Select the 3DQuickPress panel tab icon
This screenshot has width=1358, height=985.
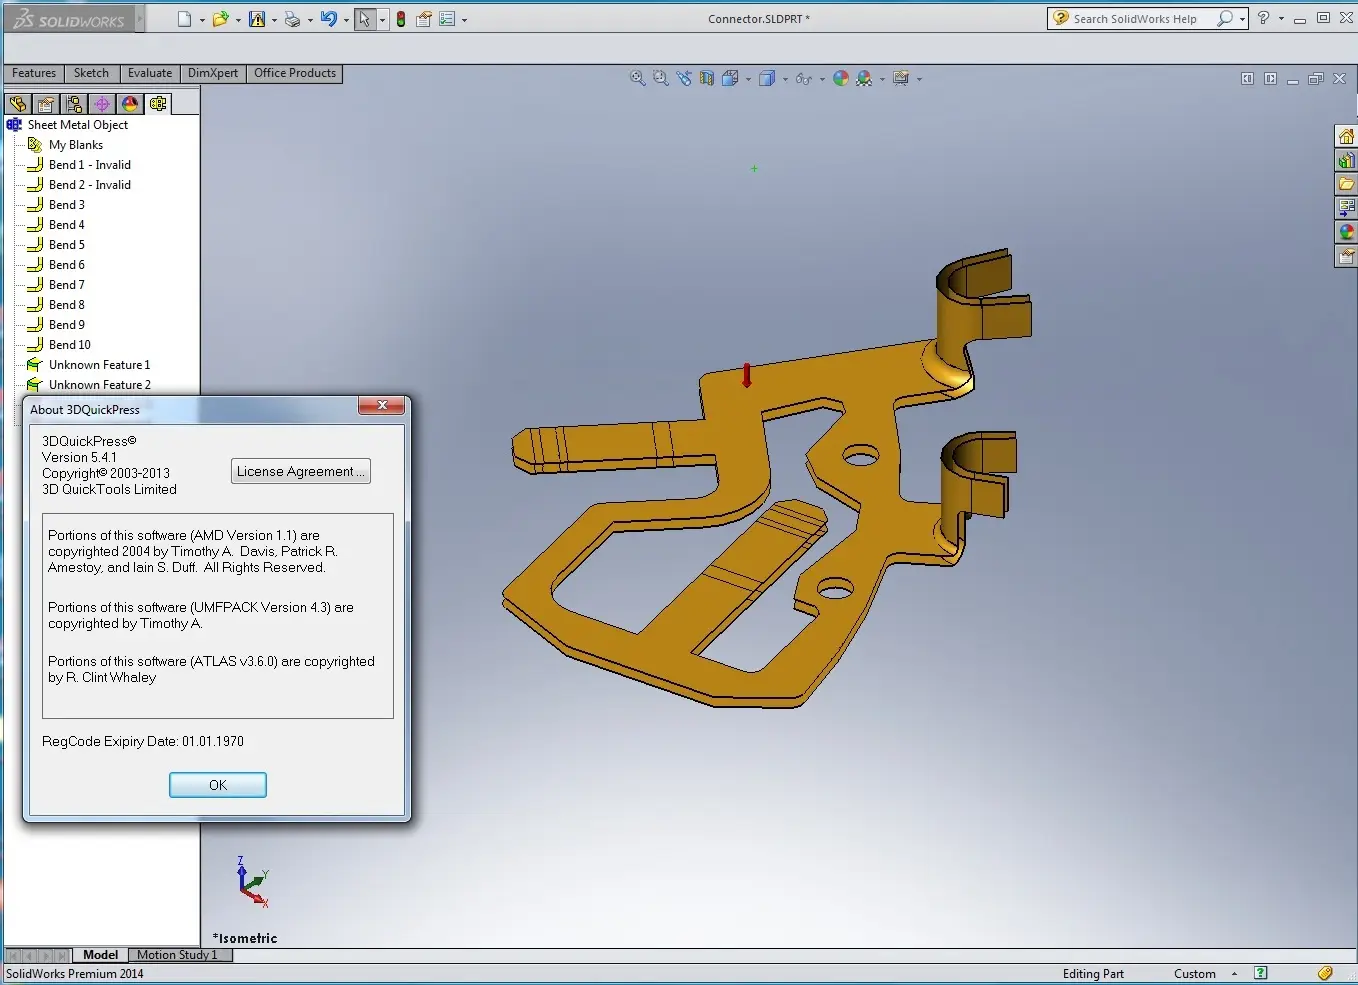158,104
